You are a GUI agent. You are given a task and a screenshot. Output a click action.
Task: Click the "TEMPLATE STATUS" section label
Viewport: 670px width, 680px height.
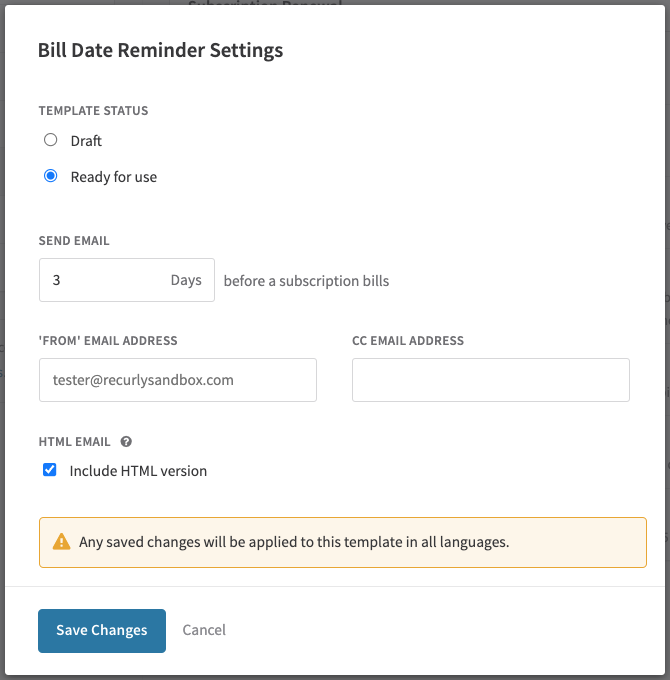tap(93, 111)
